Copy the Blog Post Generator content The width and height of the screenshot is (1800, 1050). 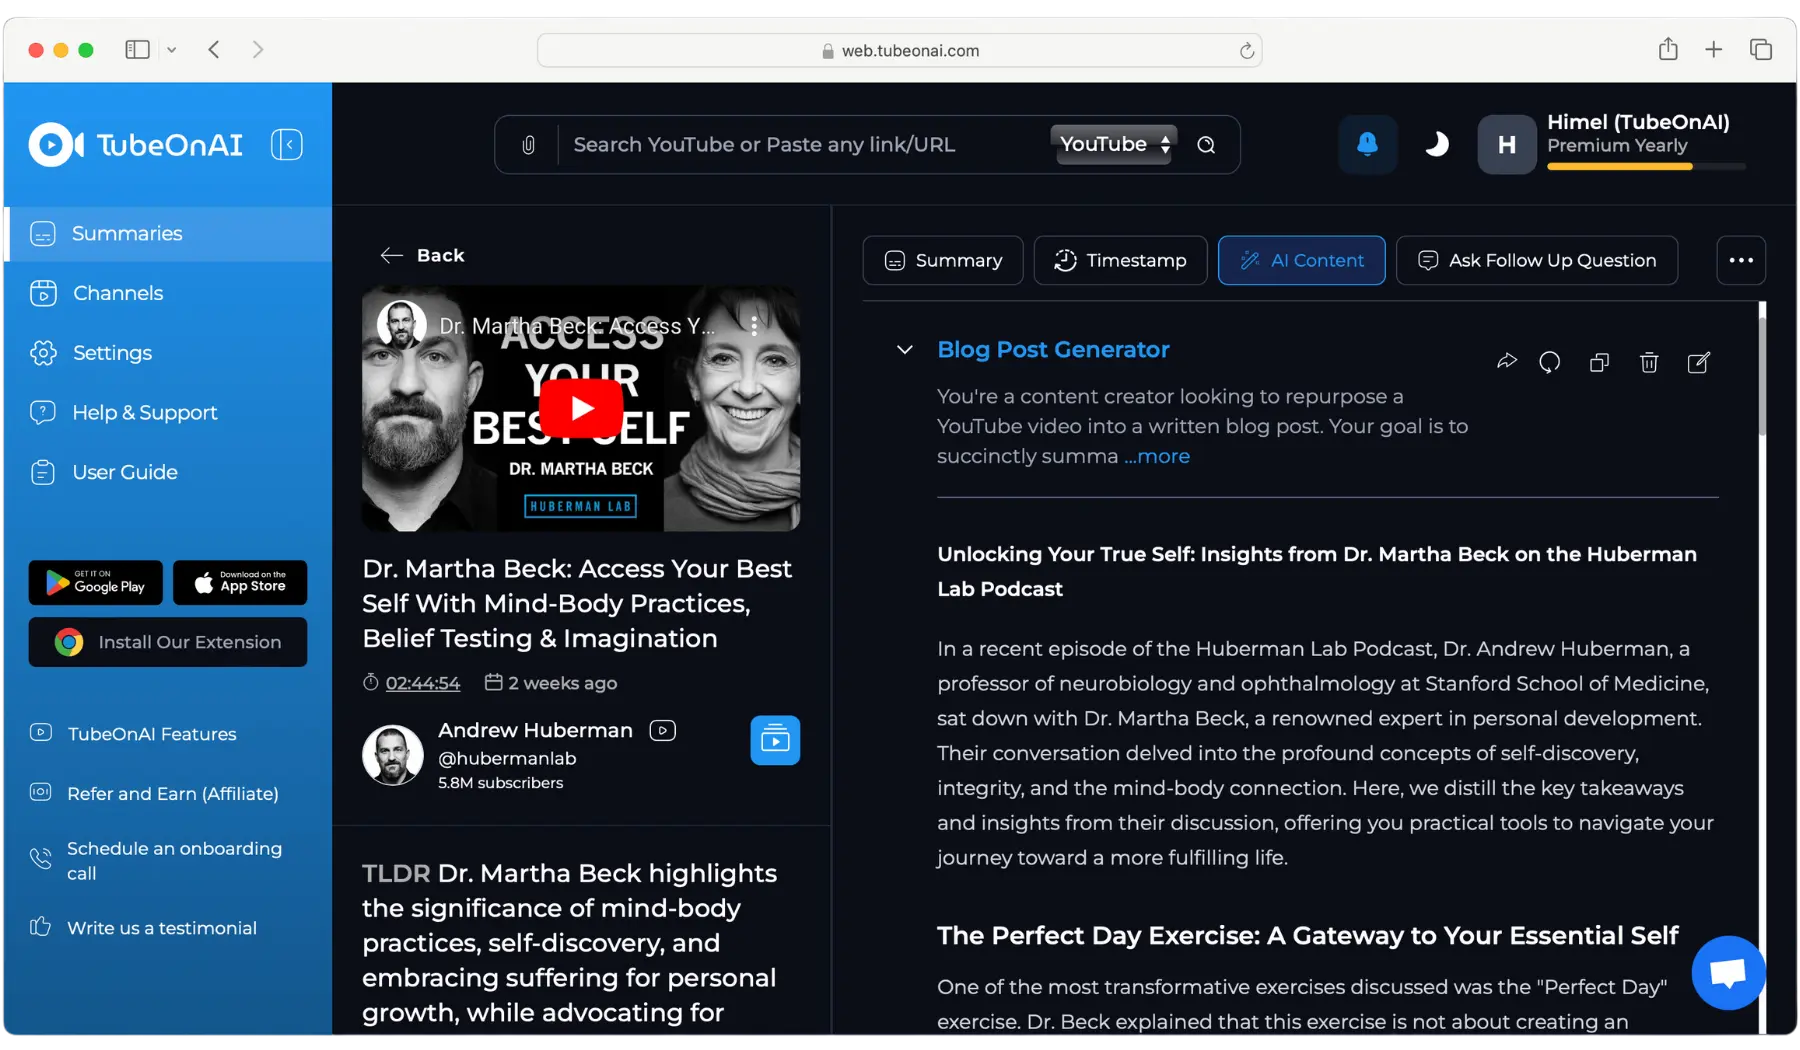tap(1599, 362)
